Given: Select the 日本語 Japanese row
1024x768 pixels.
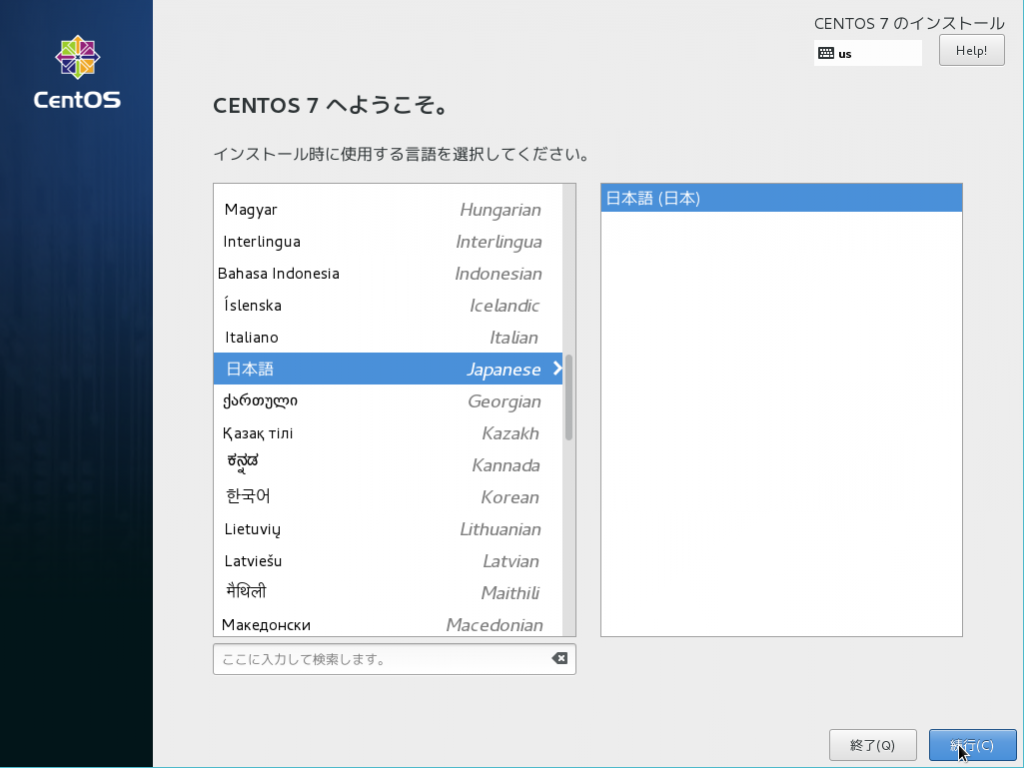Looking at the screenshot, I should point(388,369).
